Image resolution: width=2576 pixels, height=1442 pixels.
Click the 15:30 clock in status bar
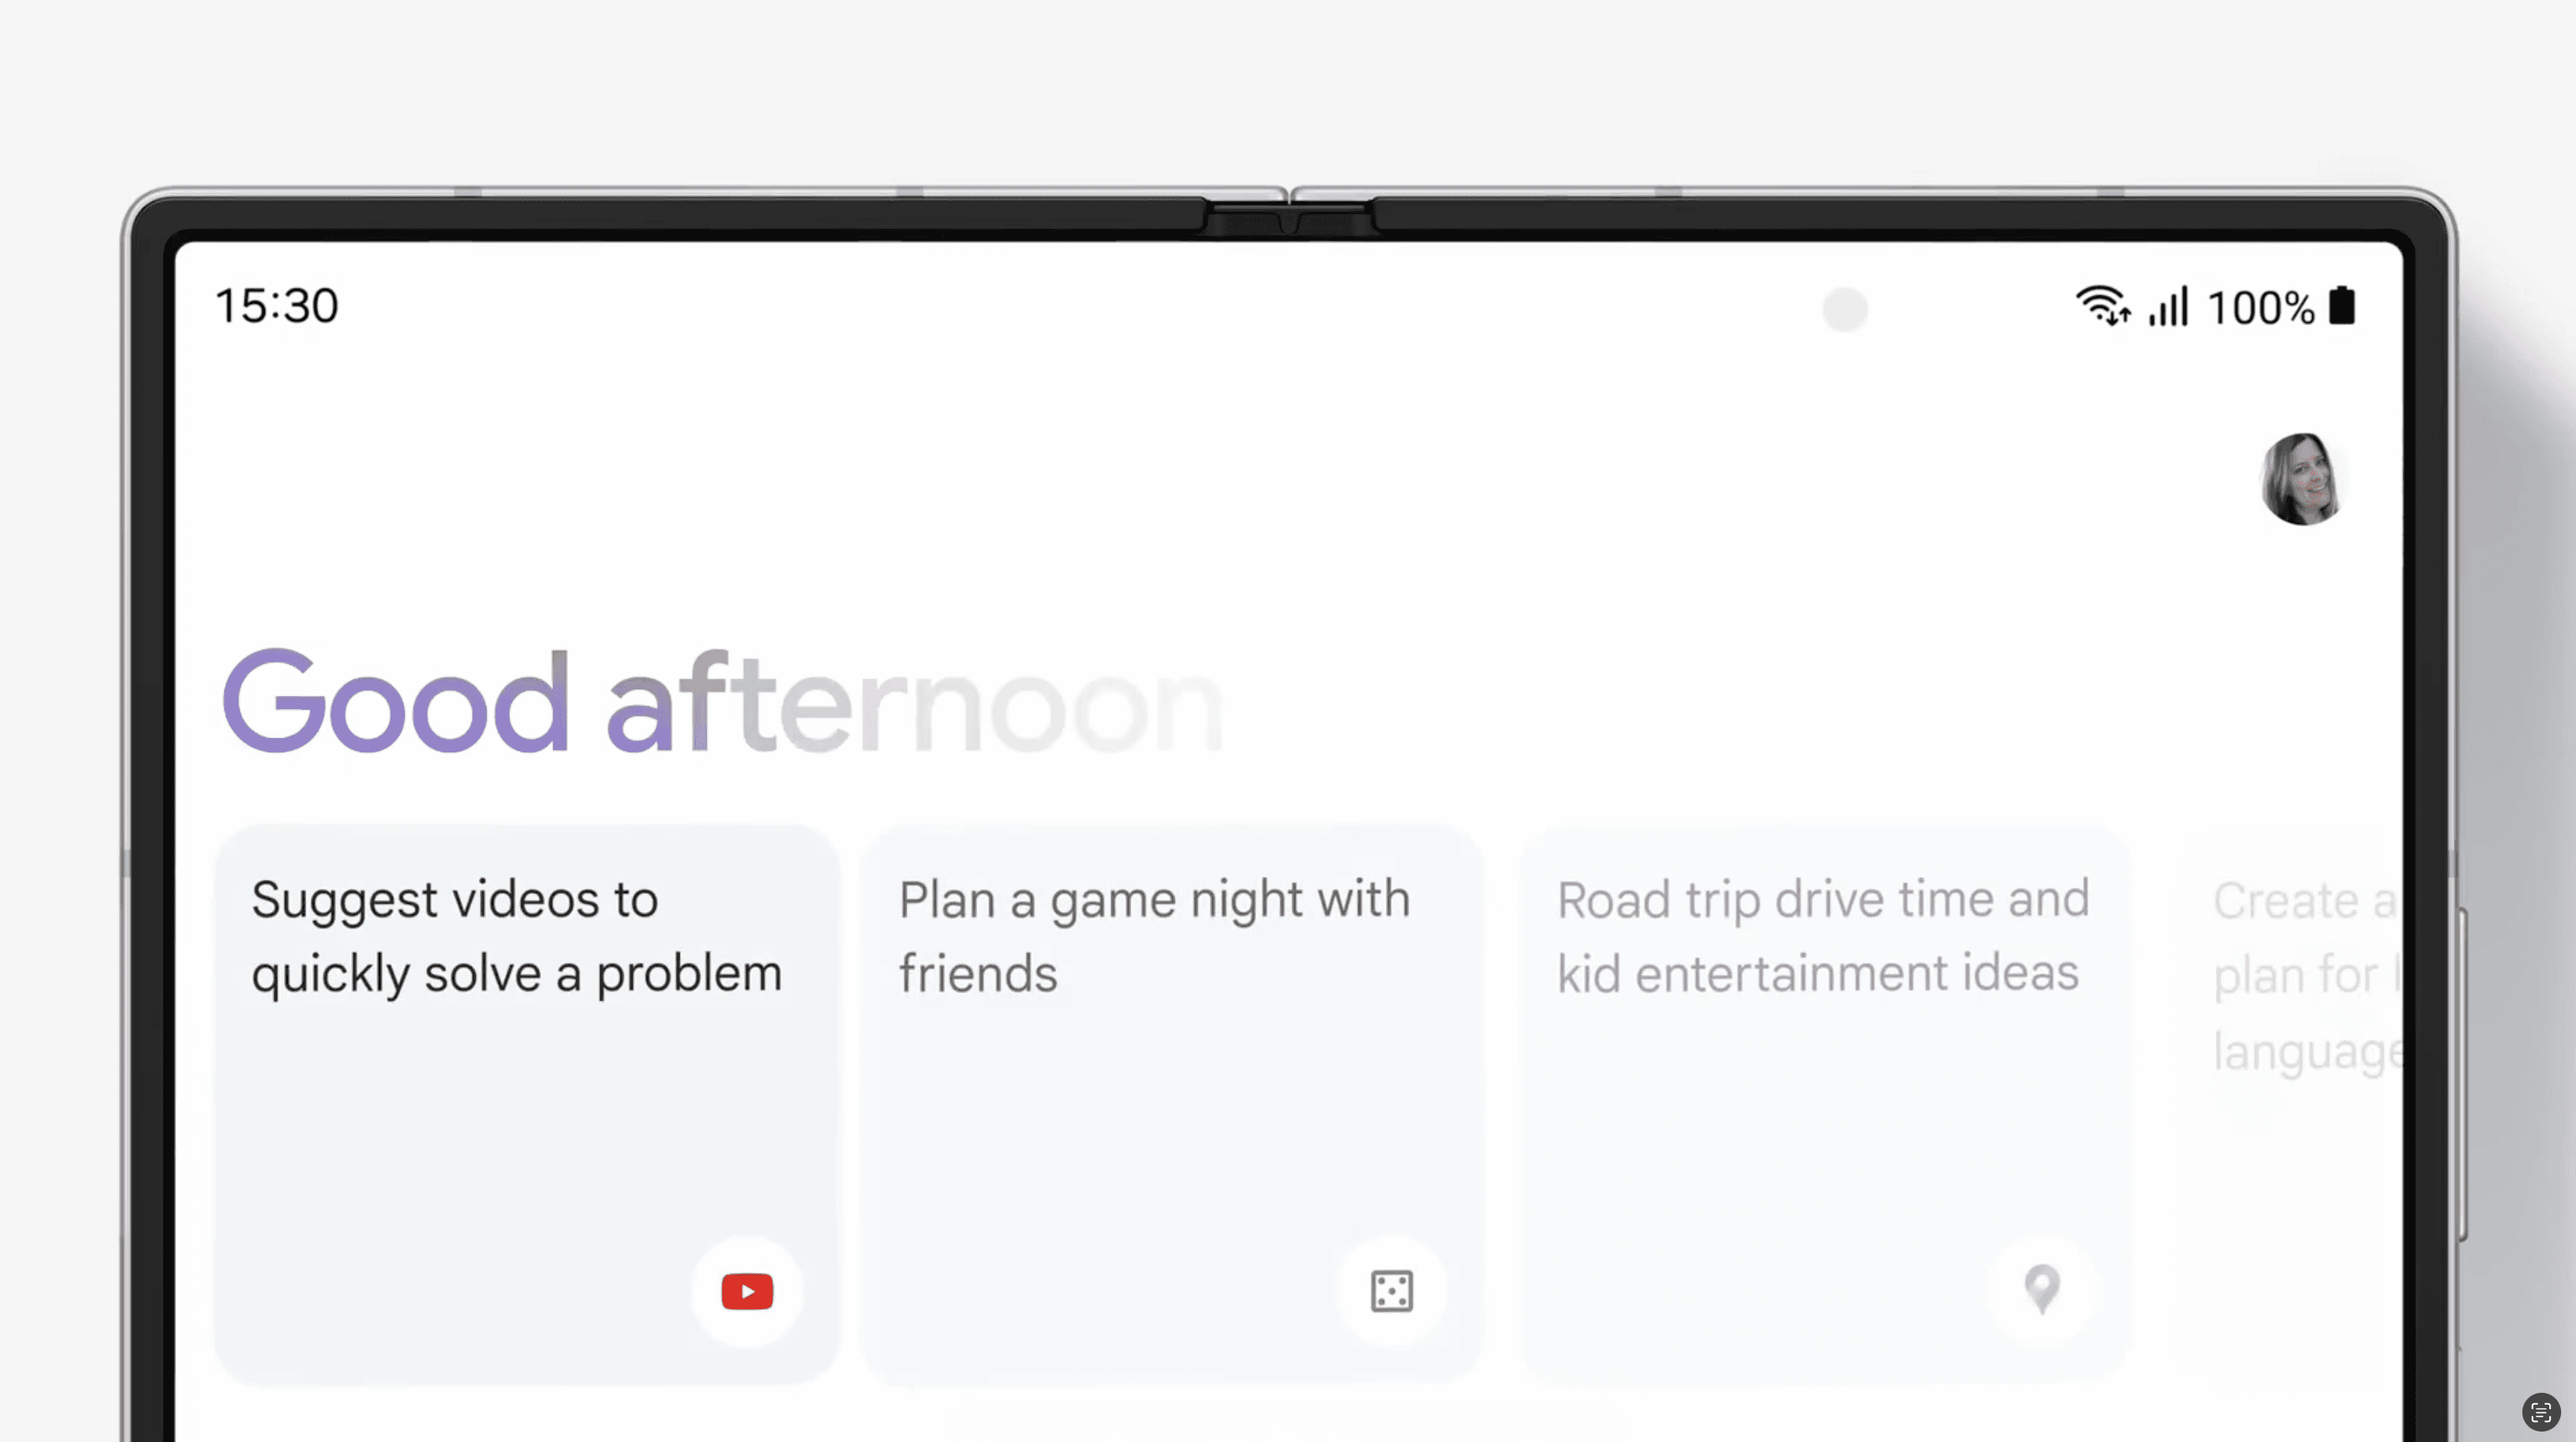pyautogui.click(x=277, y=306)
